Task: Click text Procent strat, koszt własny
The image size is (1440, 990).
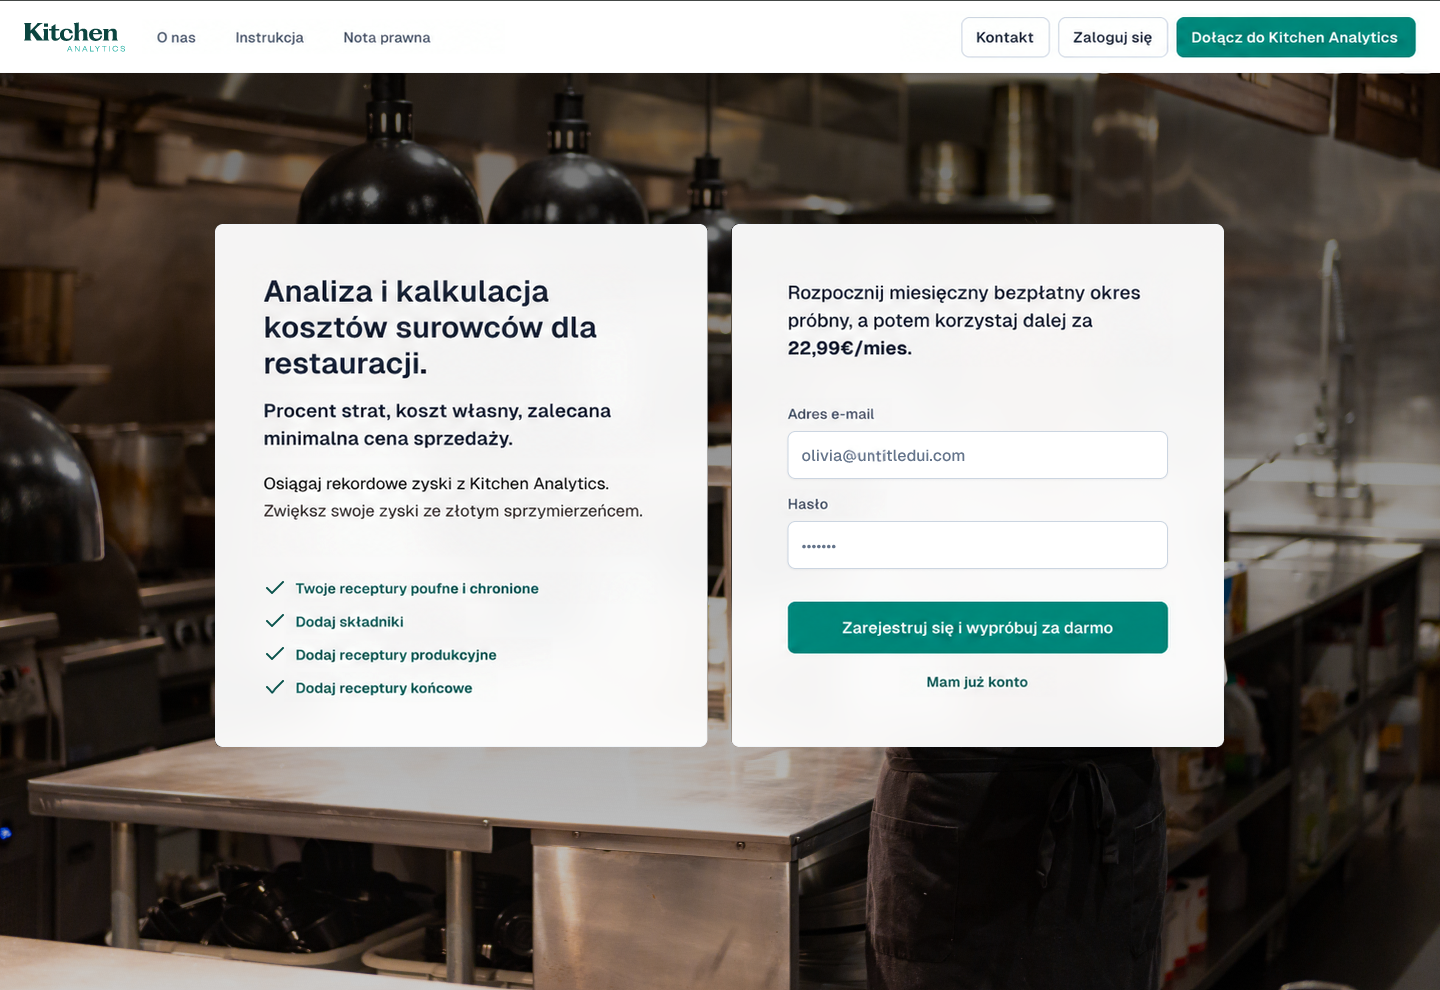Action: click(x=437, y=424)
